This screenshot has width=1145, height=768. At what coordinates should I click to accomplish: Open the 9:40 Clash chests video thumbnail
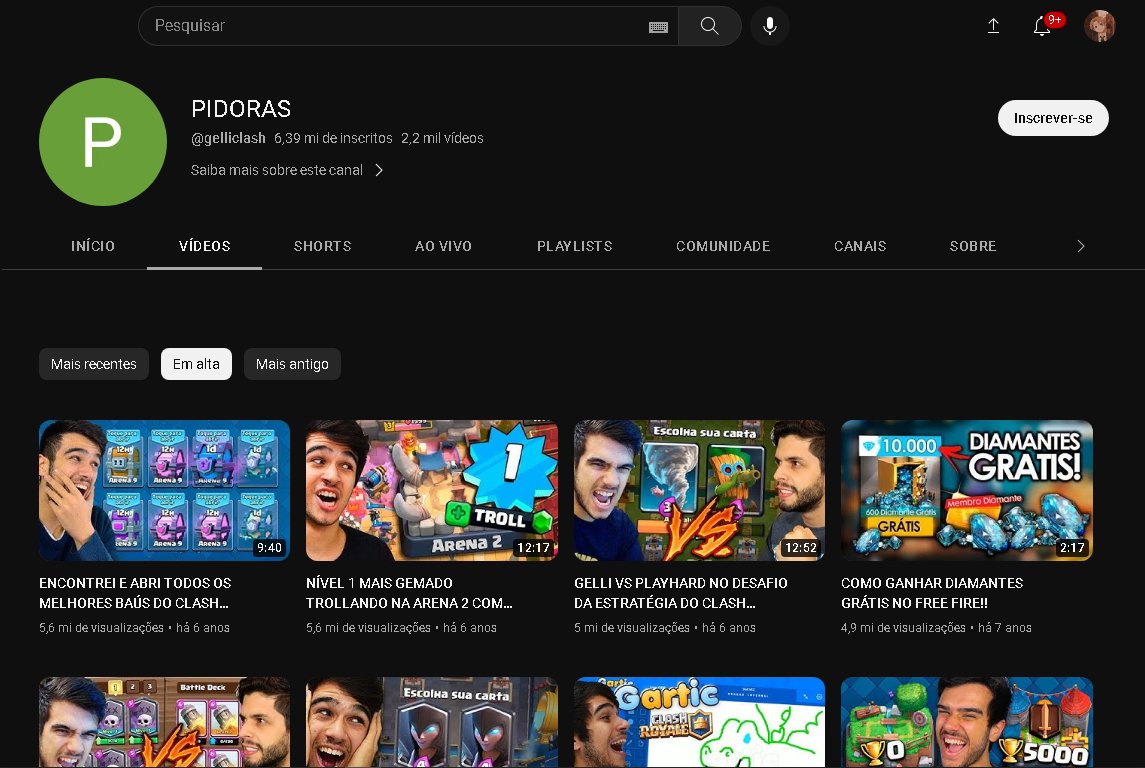(164, 491)
